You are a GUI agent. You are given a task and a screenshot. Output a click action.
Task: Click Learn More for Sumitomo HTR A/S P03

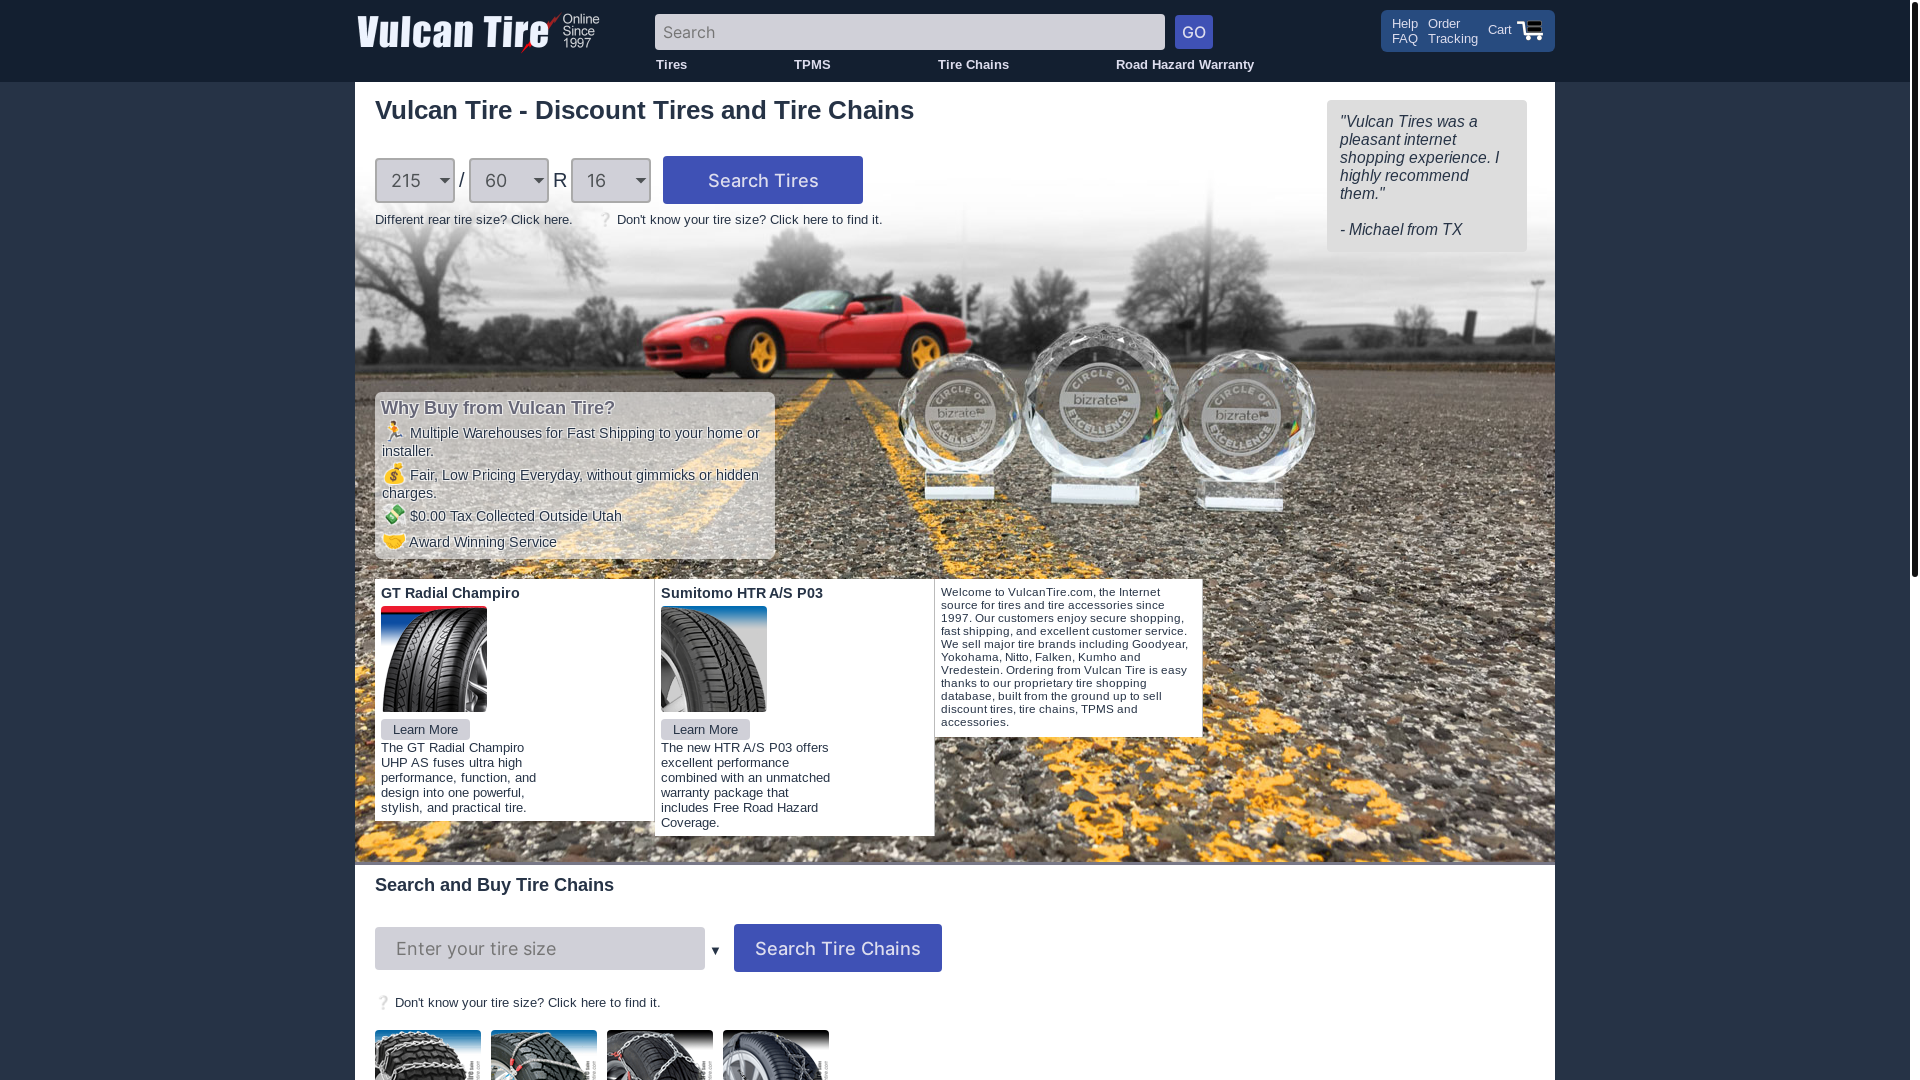705,730
